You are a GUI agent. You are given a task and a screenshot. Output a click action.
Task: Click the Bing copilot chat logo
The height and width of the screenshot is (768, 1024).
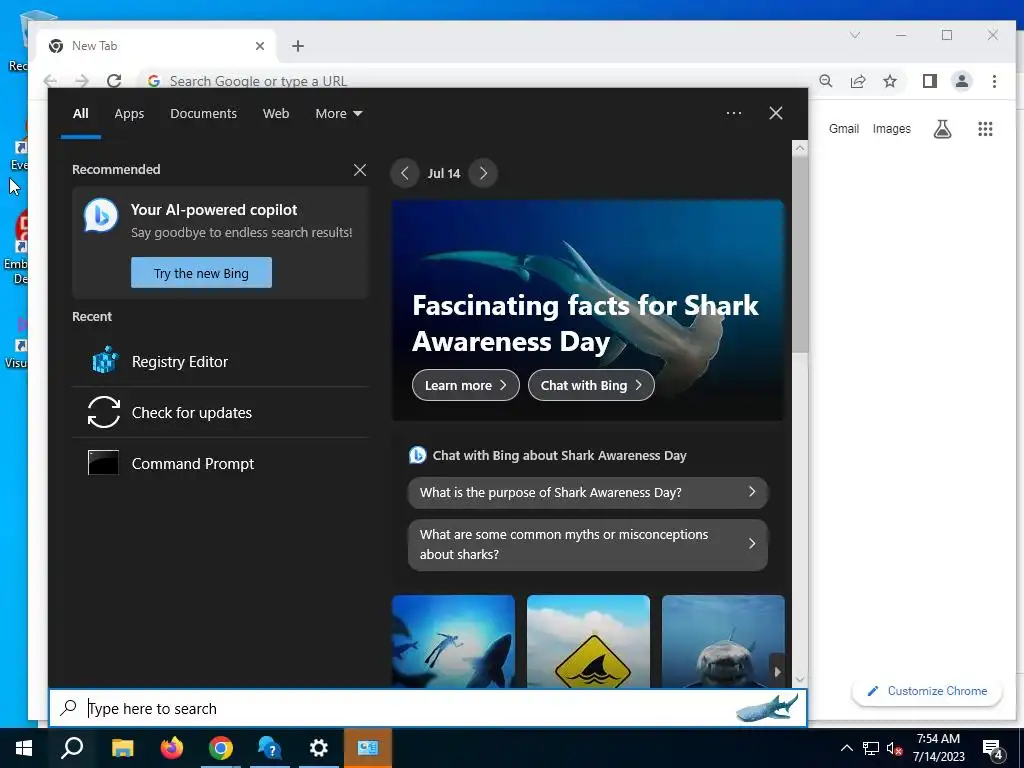click(101, 216)
